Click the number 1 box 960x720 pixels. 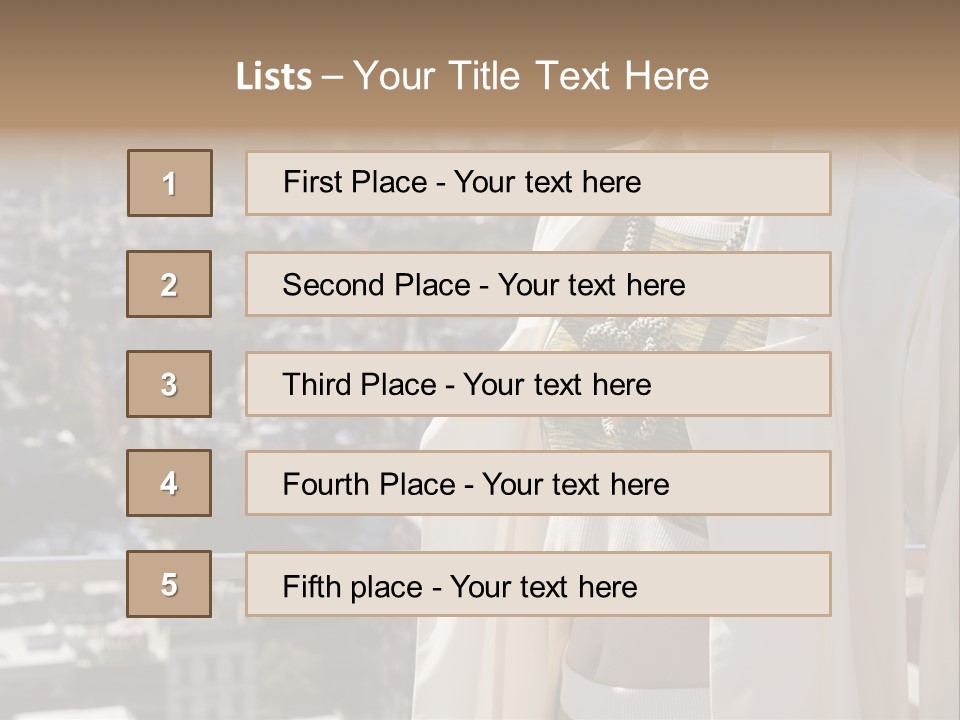(x=170, y=183)
